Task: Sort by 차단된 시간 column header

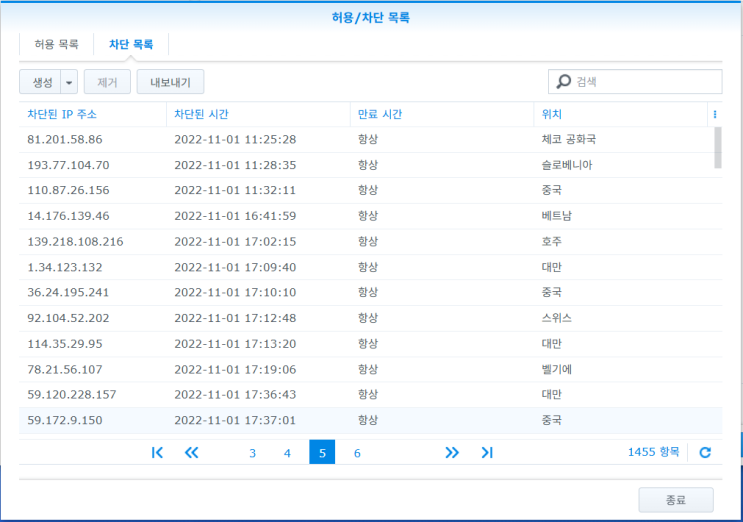Action: [258, 114]
